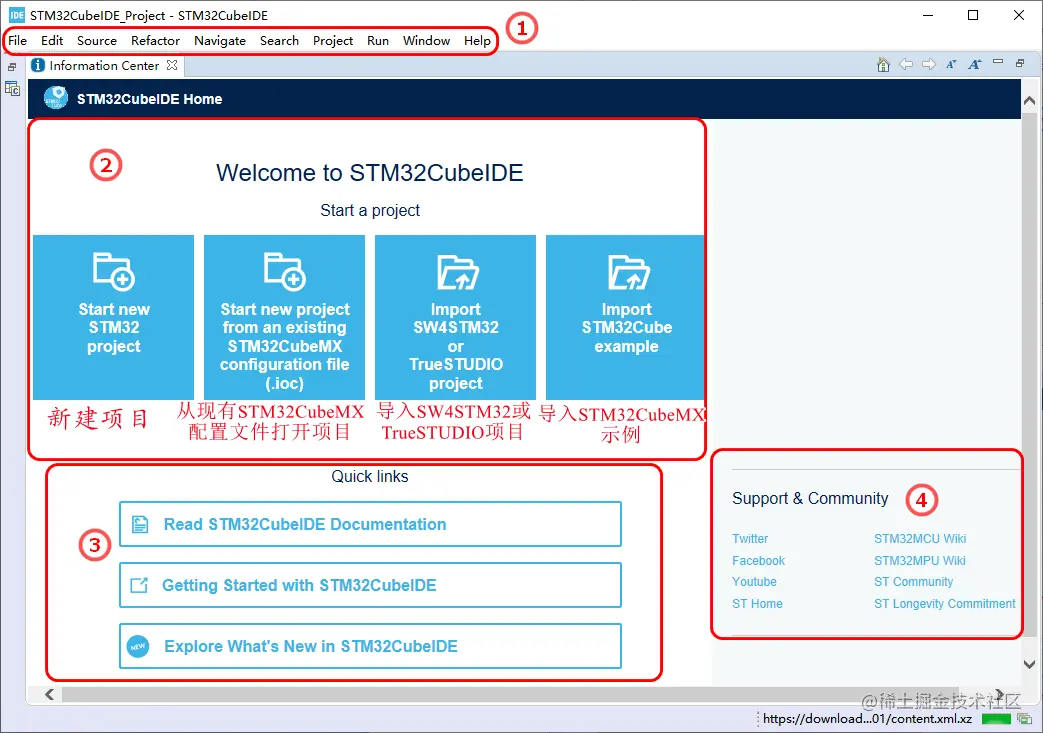Open the Youtube link
The width and height of the screenshot is (1043, 733).
(x=754, y=581)
